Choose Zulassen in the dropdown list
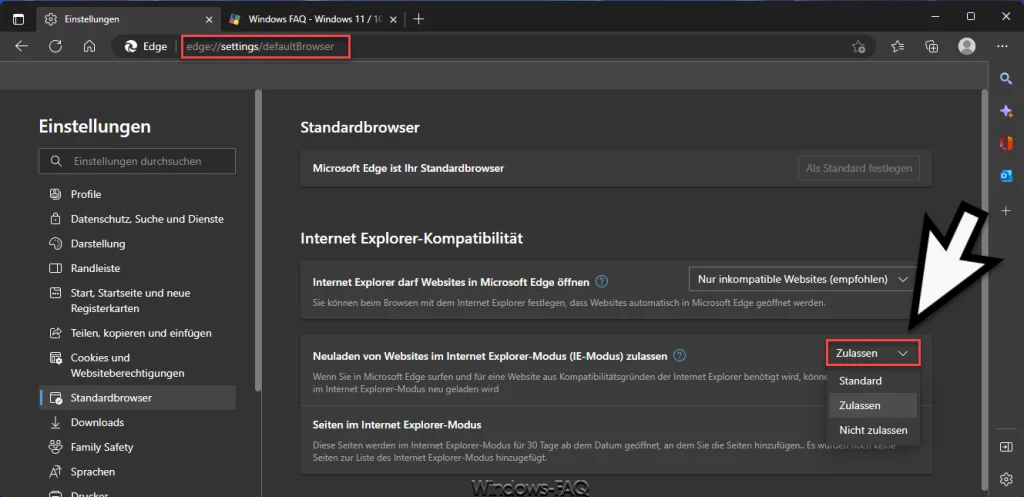This screenshot has width=1024, height=497. pyautogui.click(x=872, y=406)
